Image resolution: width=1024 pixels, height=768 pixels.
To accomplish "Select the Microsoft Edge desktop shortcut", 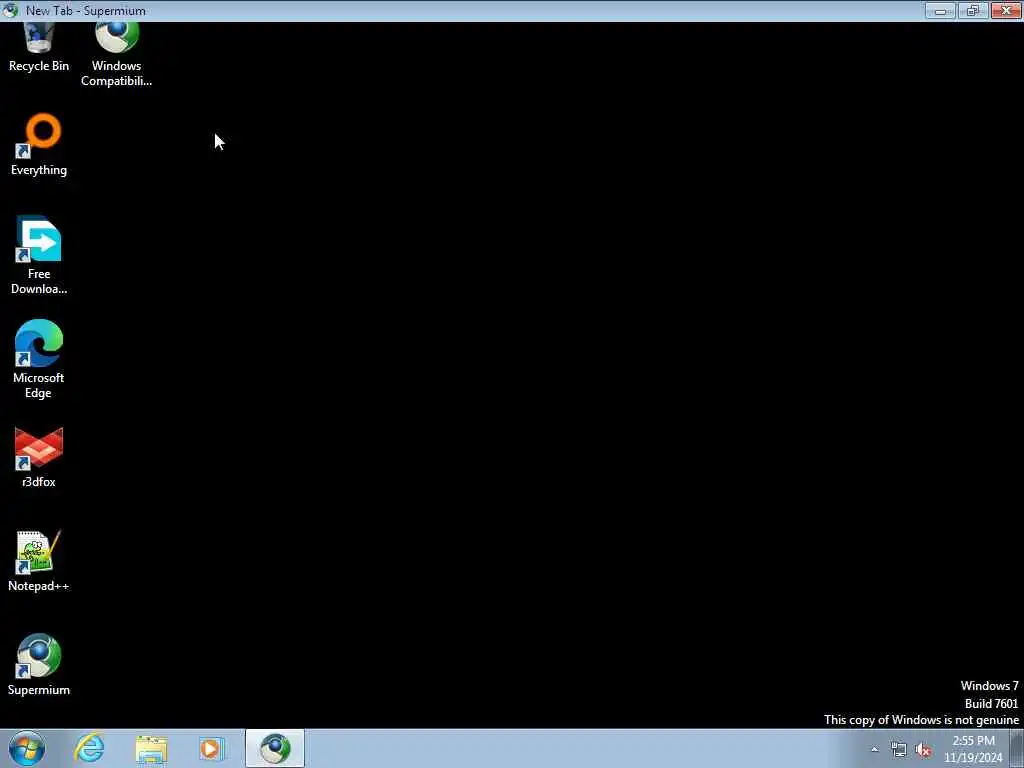I will (x=39, y=359).
